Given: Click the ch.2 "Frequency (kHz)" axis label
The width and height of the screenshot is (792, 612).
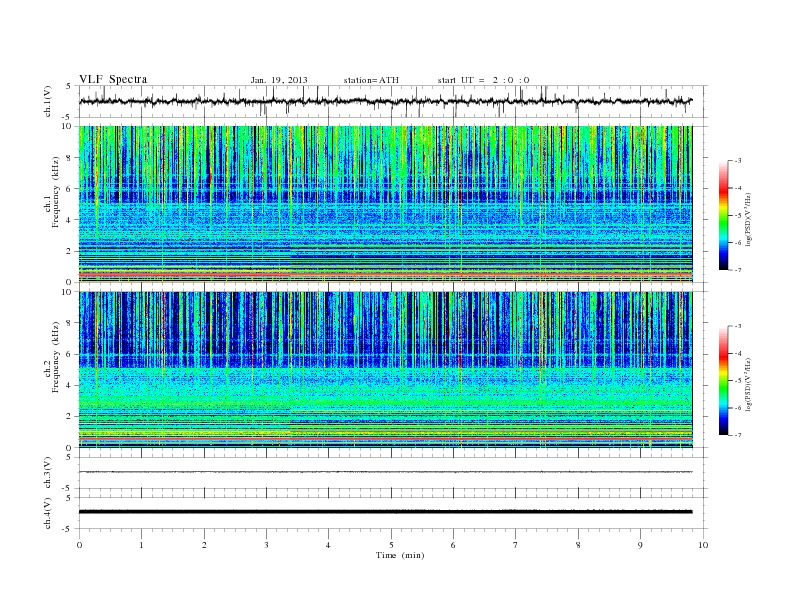Looking at the screenshot, I should coord(56,357).
